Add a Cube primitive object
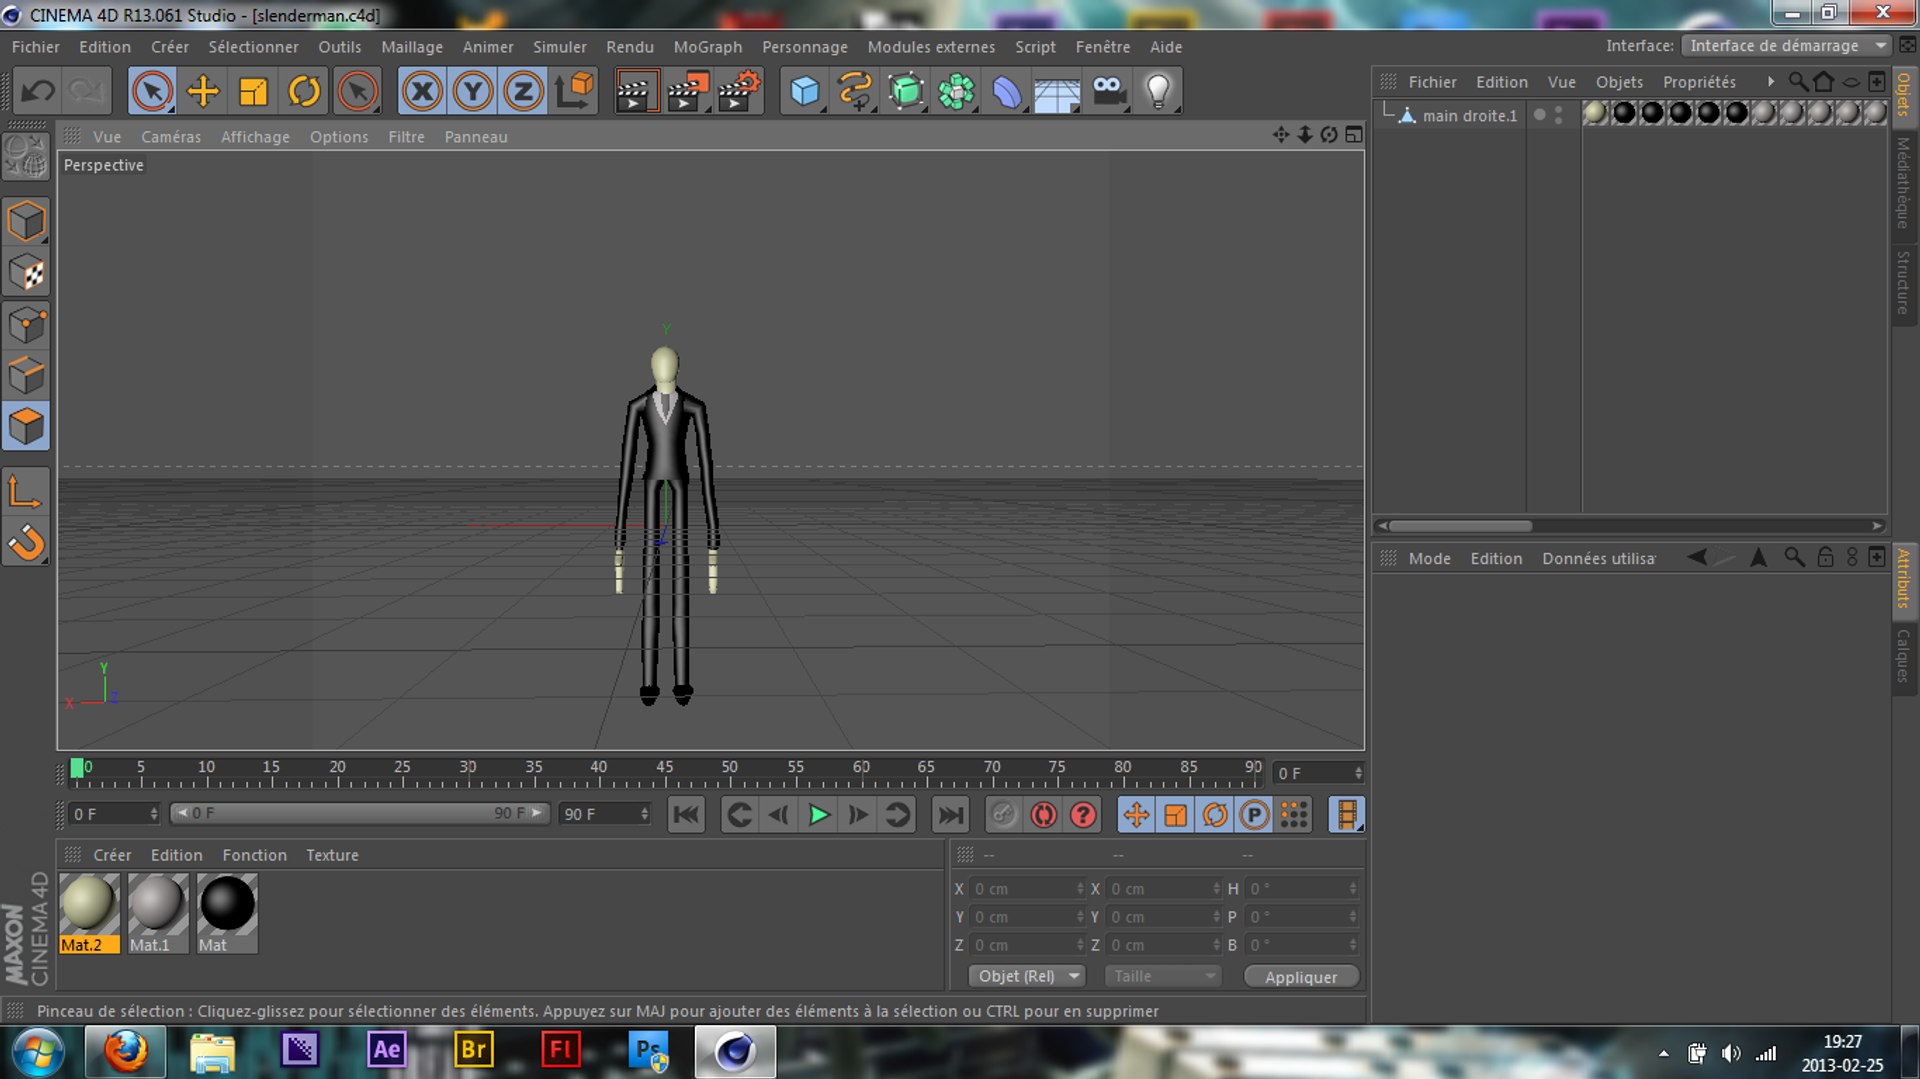 point(805,91)
